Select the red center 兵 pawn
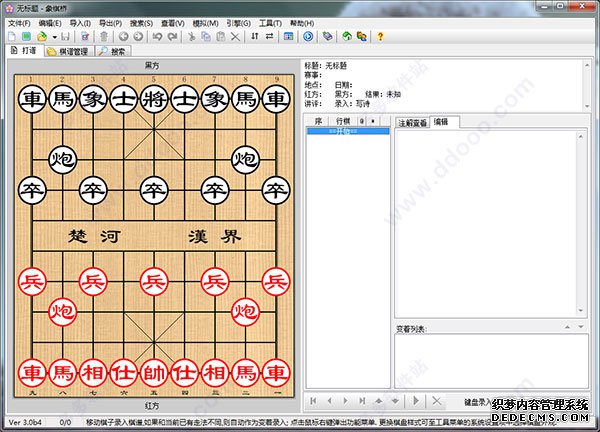Screen dimensions: 600x432 click(154, 282)
